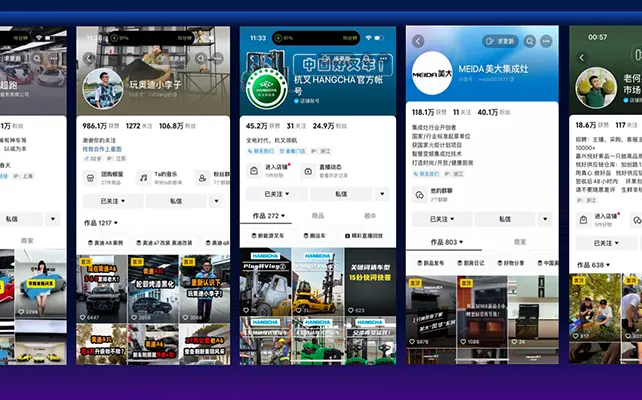Switch to 商家 tab on leftmost profile

click(27, 241)
